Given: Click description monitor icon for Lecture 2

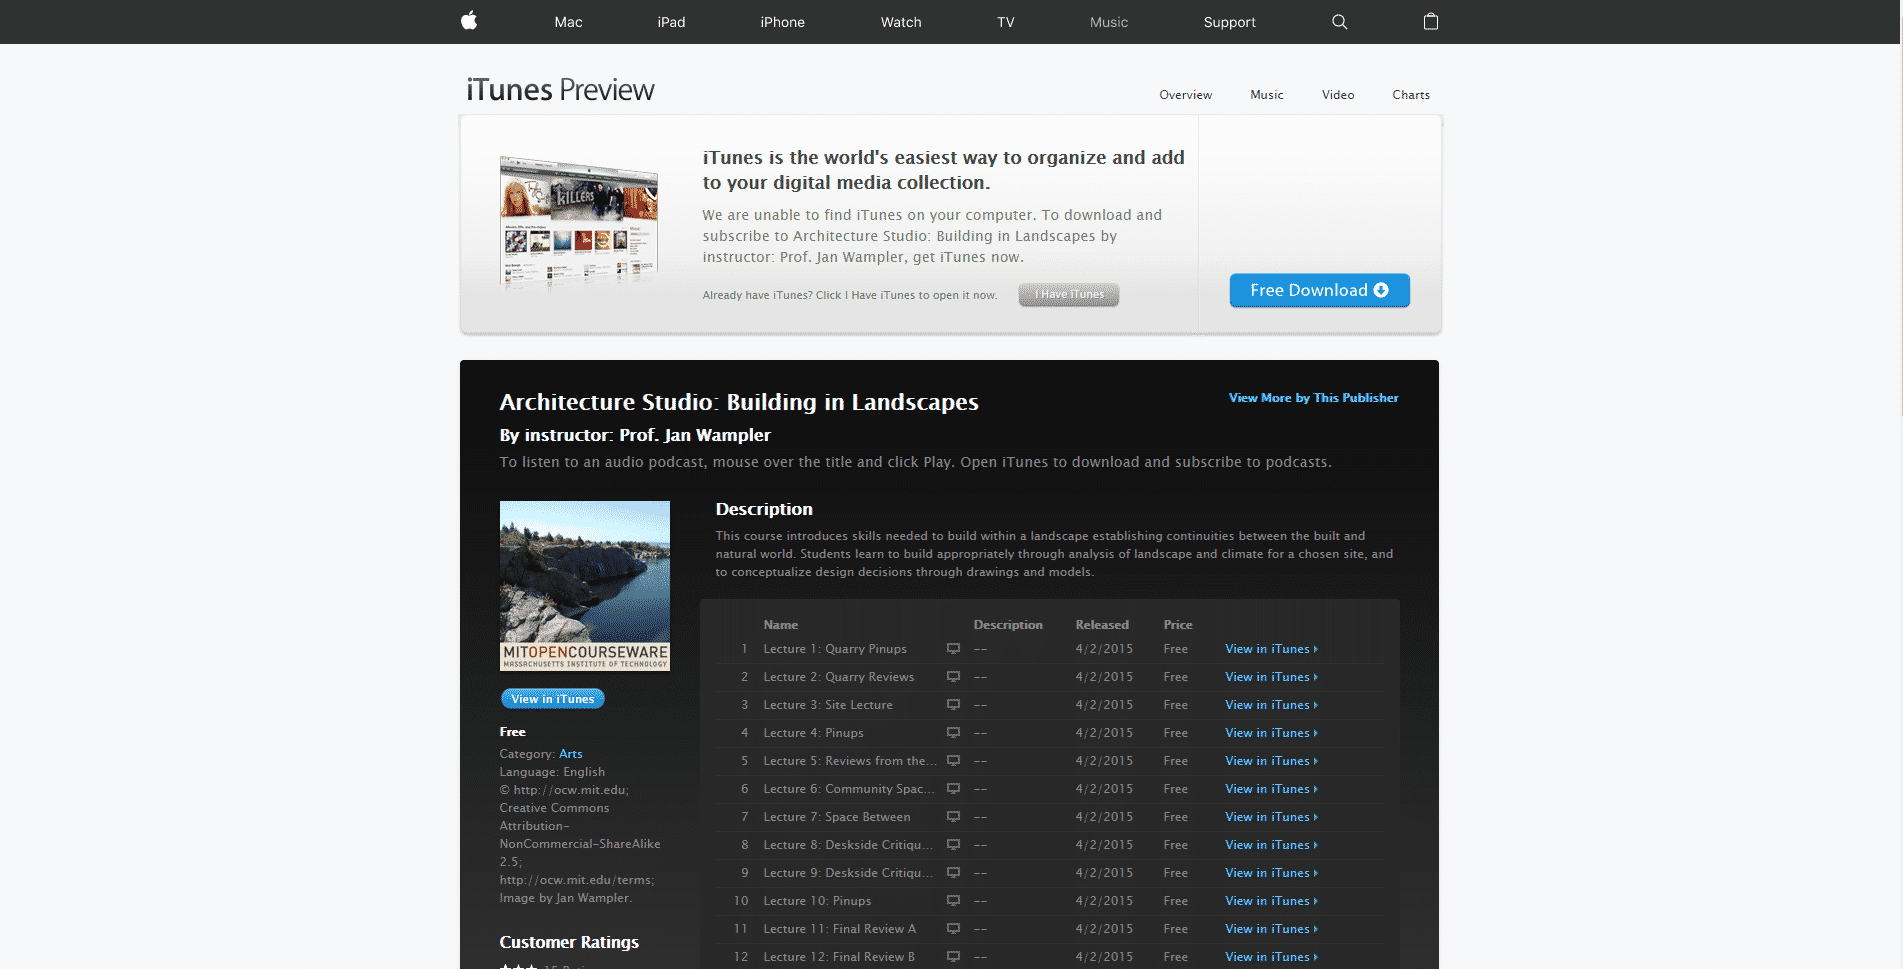Looking at the screenshot, I should (x=954, y=677).
